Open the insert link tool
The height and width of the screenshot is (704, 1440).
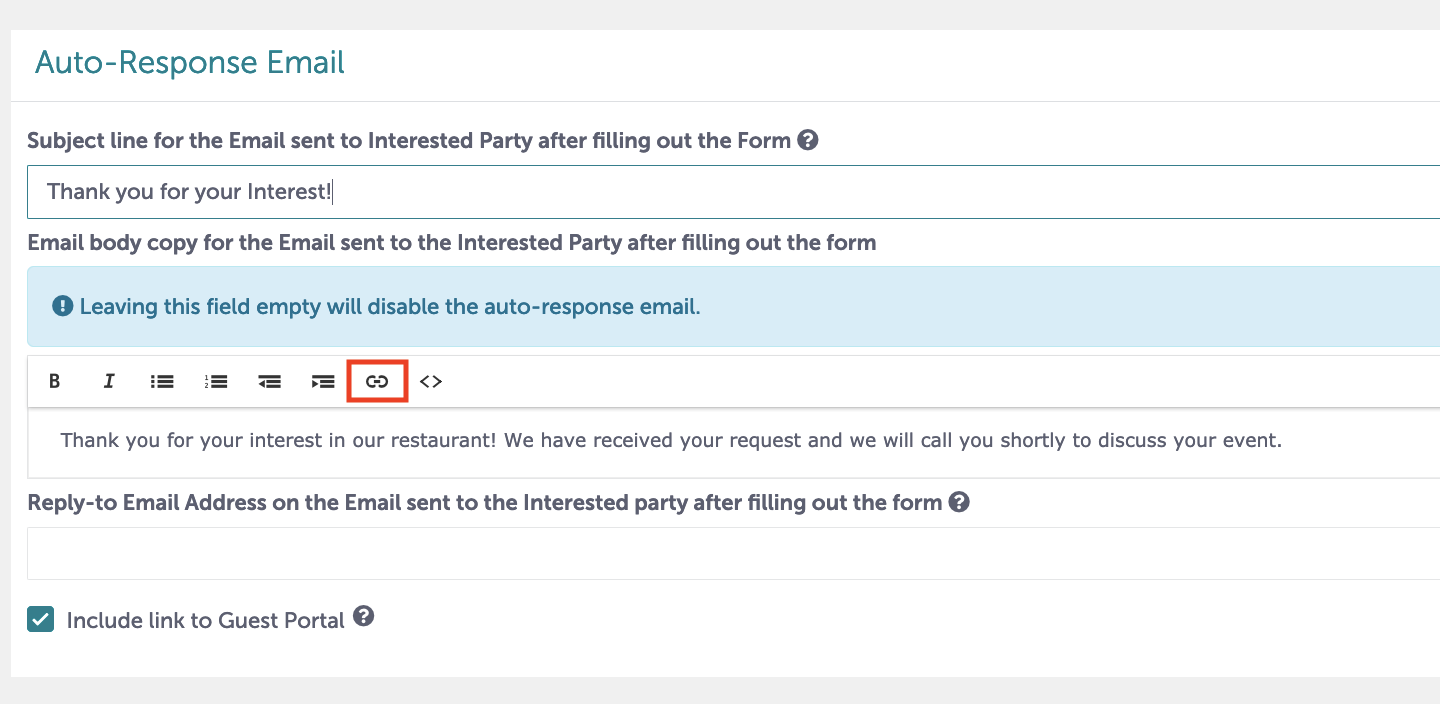377,381
